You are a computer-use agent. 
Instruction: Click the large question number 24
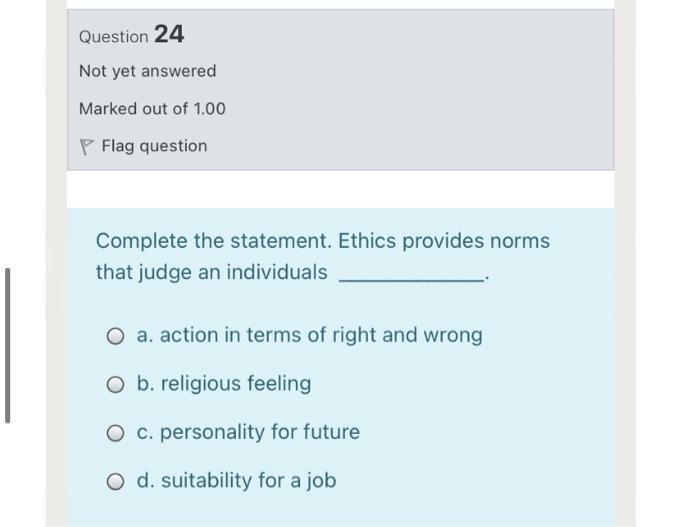169,34
